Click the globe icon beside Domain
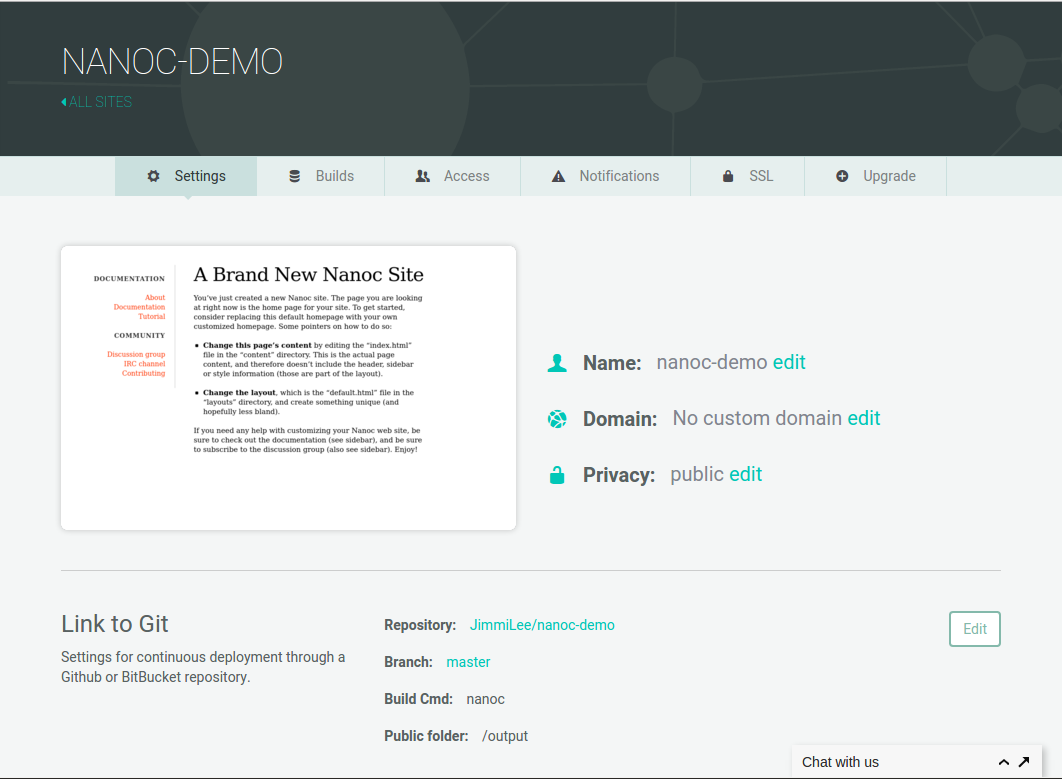The width and height of the screenshot is (1062, 779). 557,419
